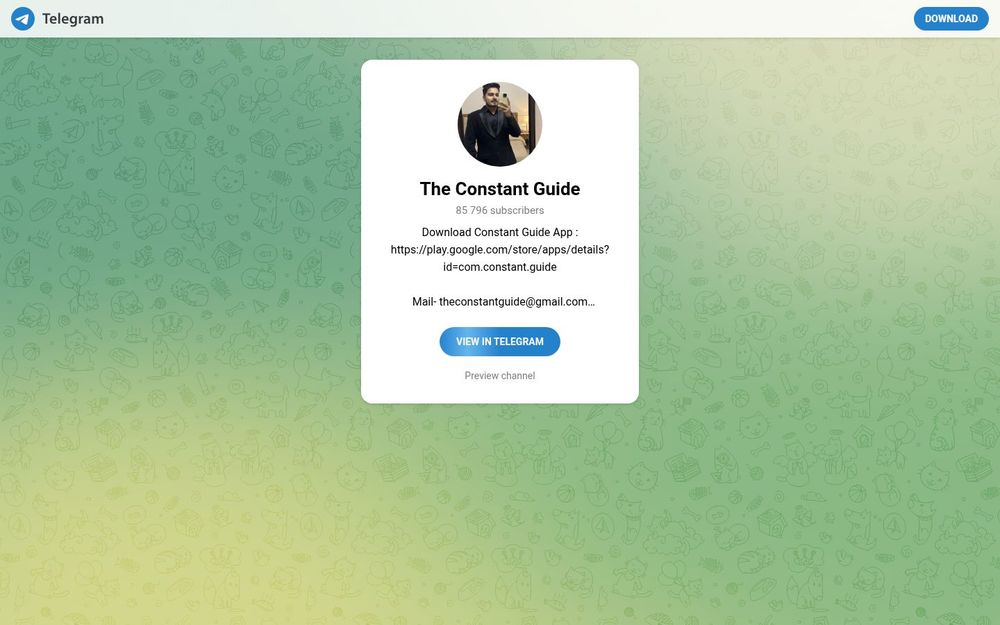Click the phone held in profile photo
This screenshot has width=1000, height=625.
pyautogui.click(x=505, y=100)
